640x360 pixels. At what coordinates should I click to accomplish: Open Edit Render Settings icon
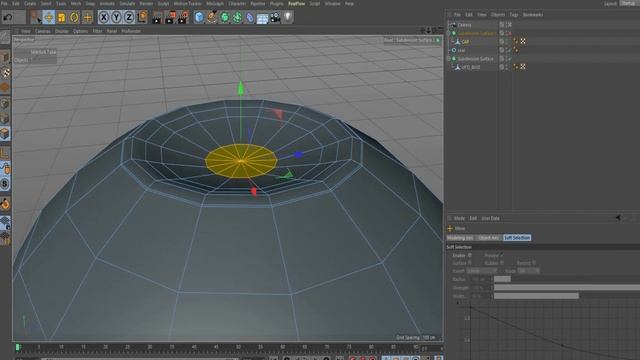click(x=183, y=18)
